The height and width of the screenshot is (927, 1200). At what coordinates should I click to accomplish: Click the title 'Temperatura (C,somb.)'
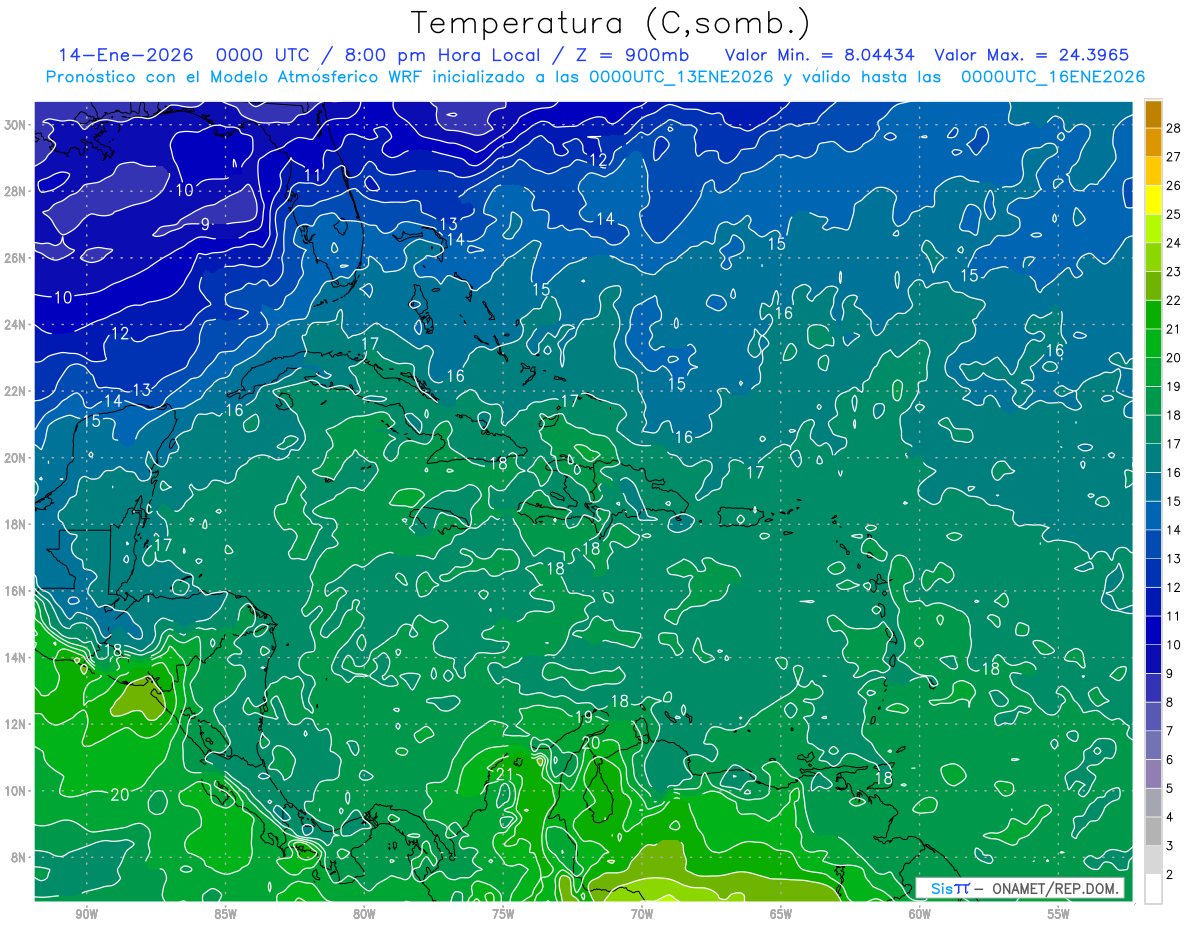[x=611, y=23]
